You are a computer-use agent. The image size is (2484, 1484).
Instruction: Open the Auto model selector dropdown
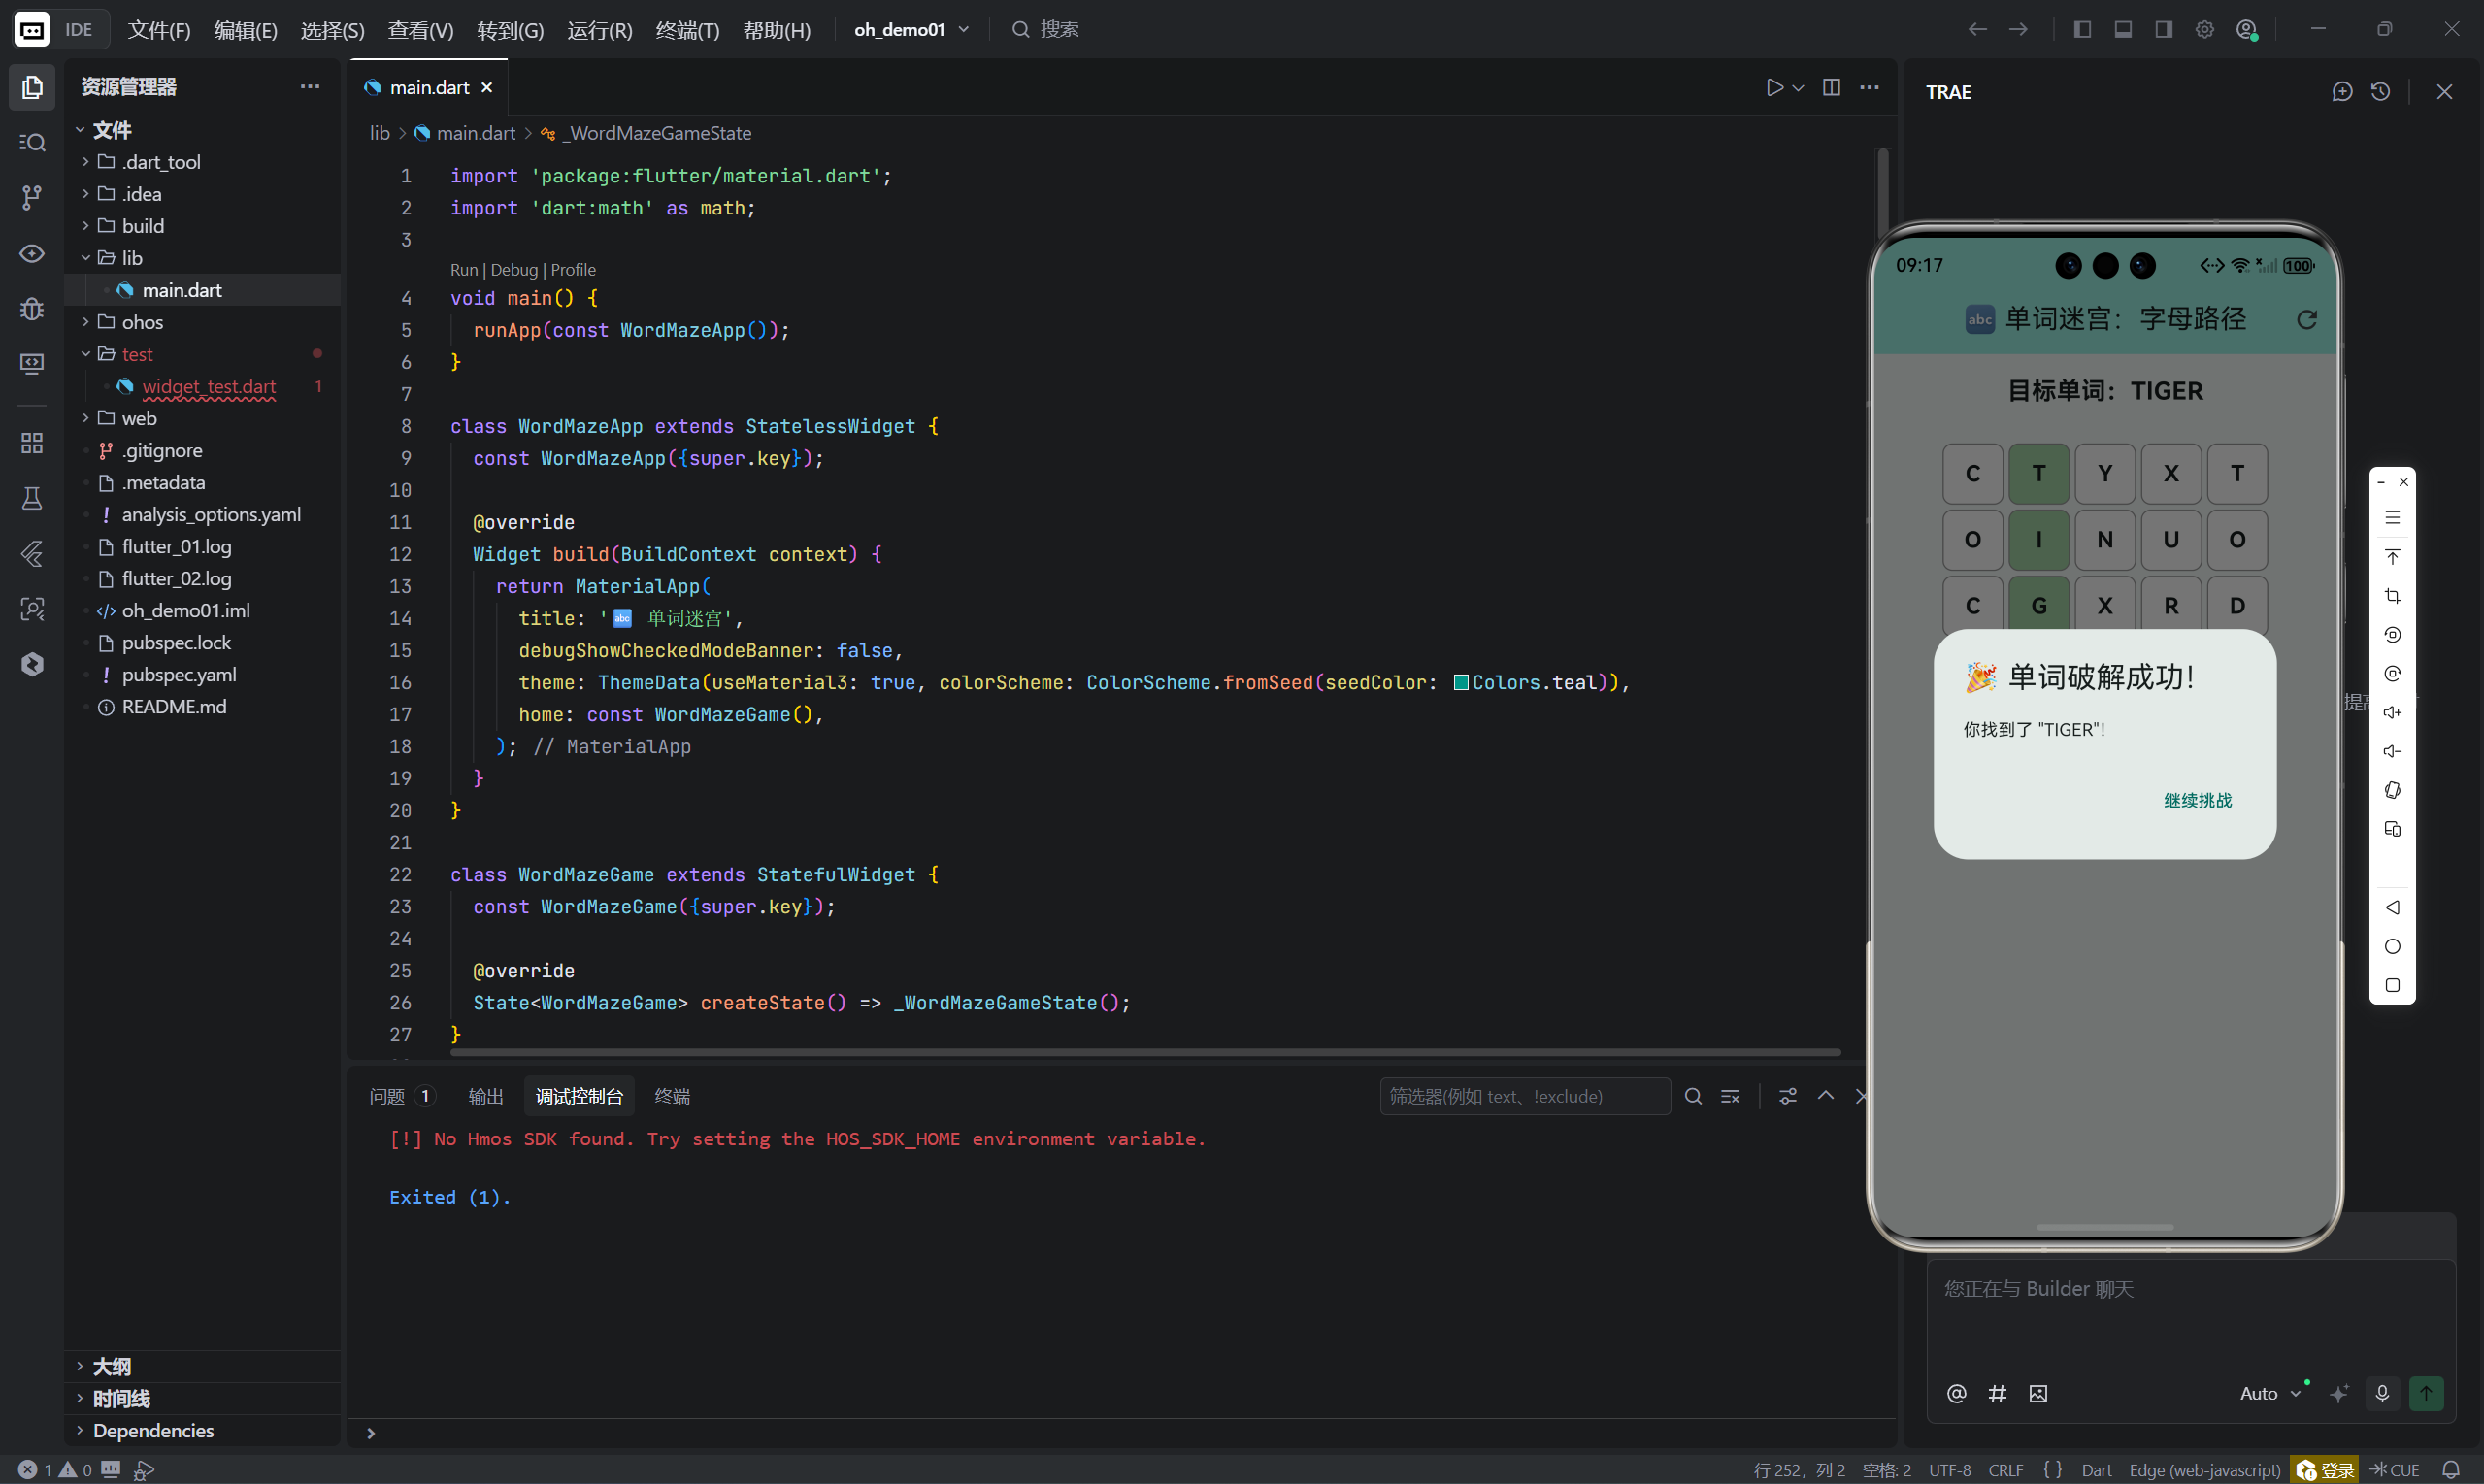point(2269,1393)
